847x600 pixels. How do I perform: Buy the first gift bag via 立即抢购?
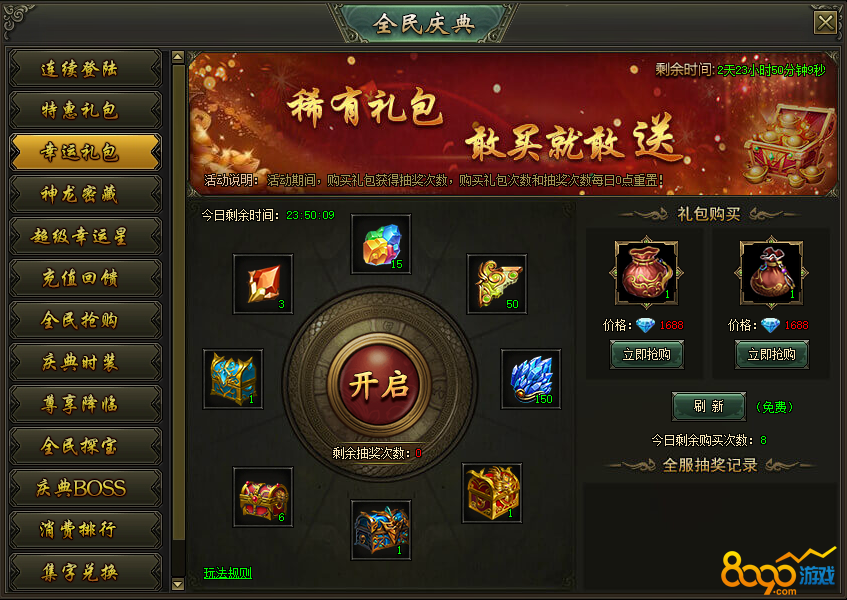[x=647, y=354]
